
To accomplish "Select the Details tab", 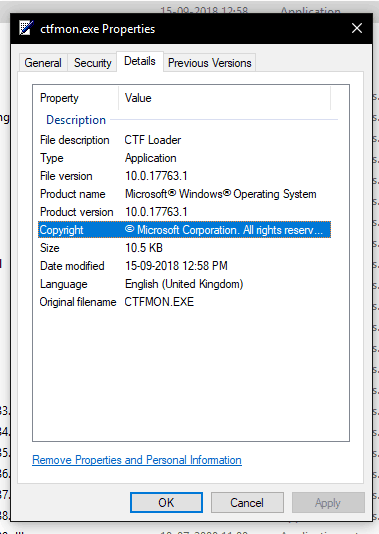I will click(140, 61).
